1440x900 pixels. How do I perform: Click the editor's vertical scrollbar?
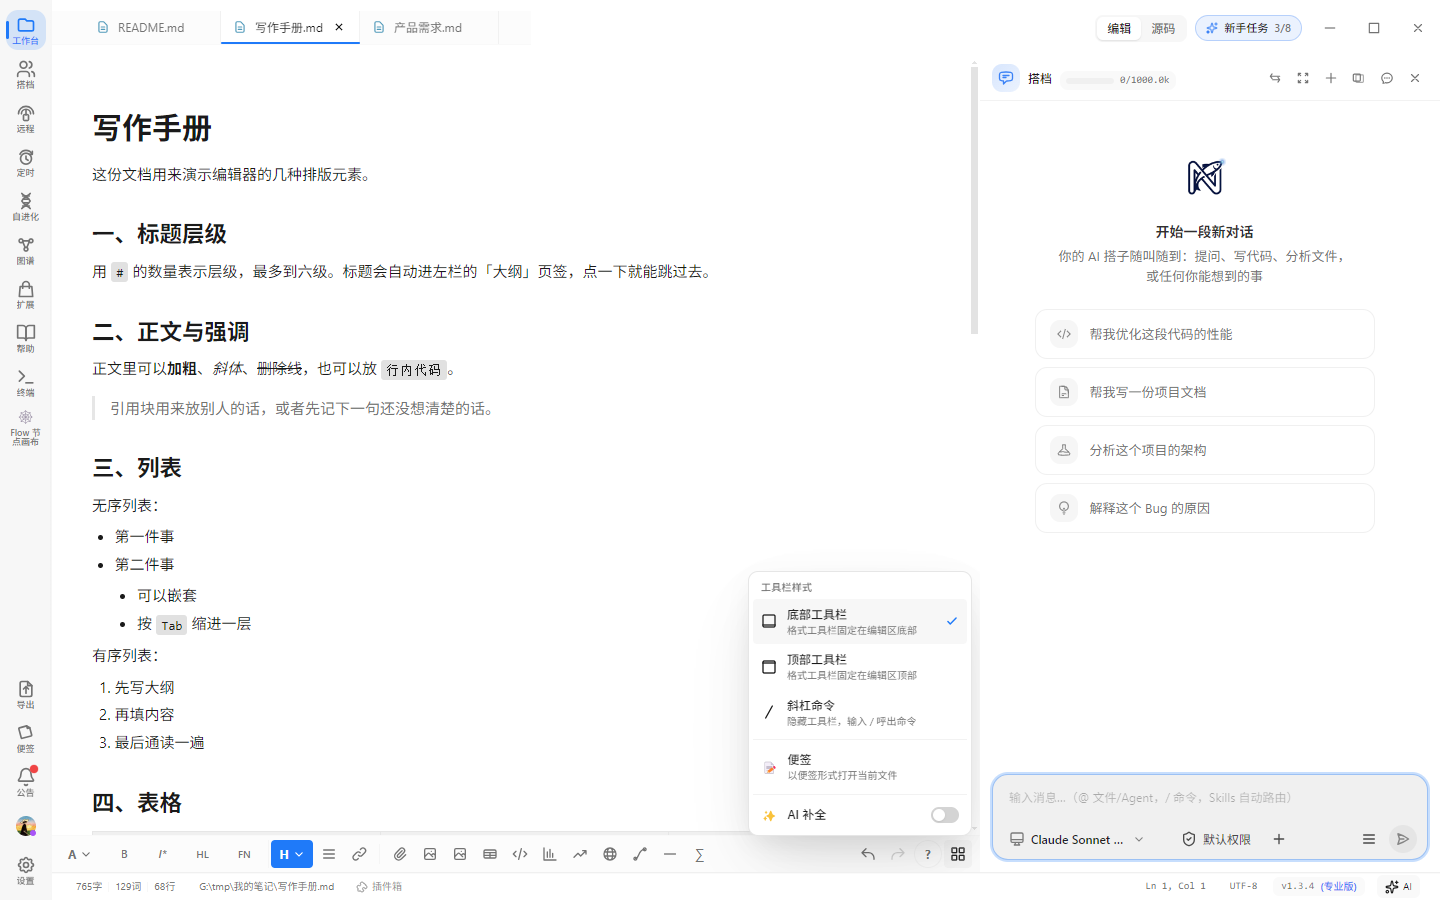[x=974, y=200]
